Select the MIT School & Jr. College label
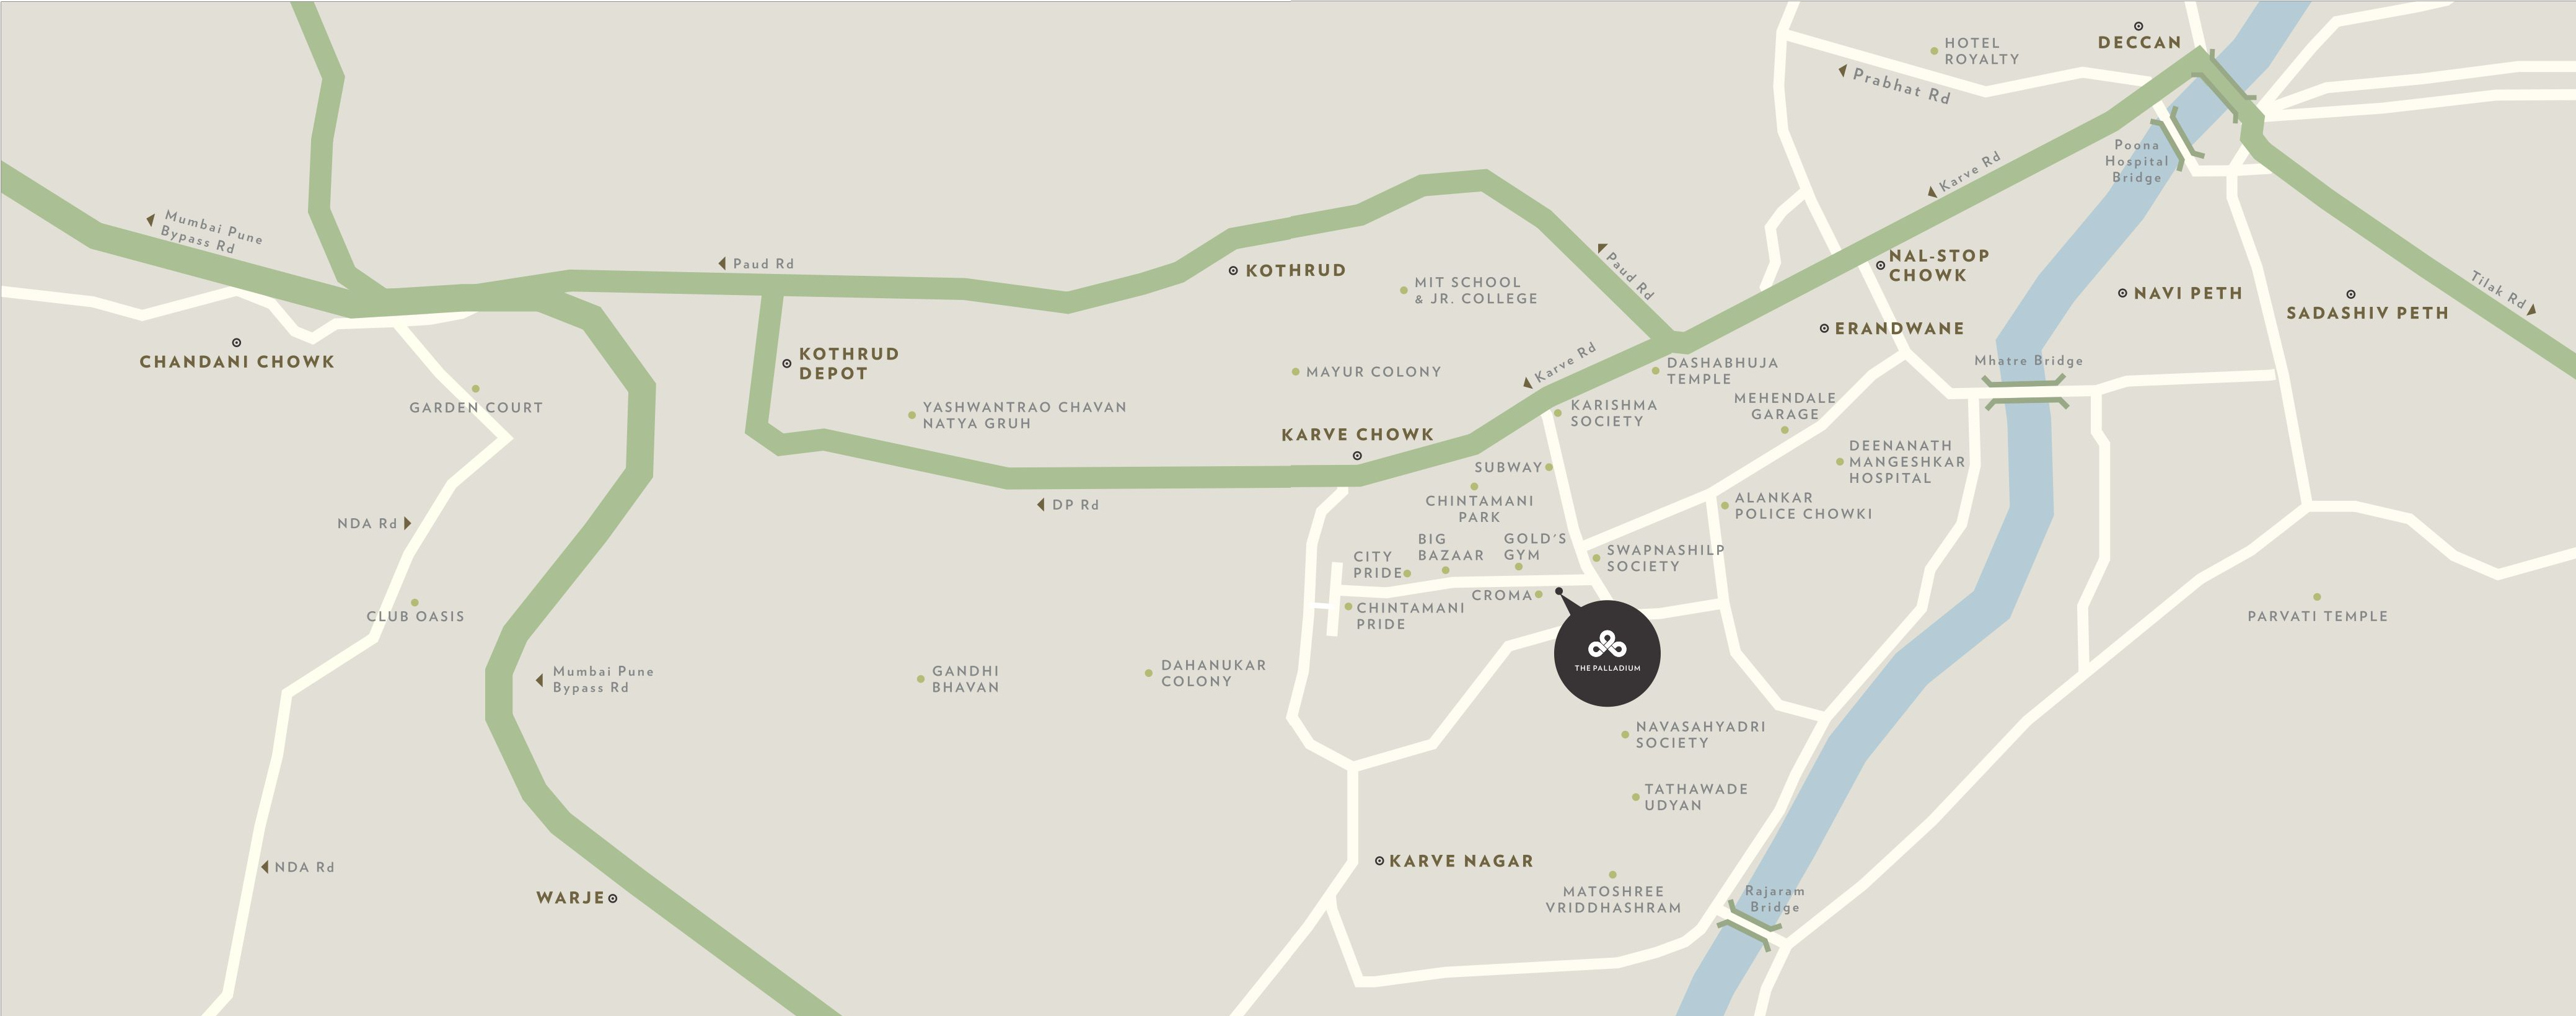 pyautogui.click(x=1476, y=291)
